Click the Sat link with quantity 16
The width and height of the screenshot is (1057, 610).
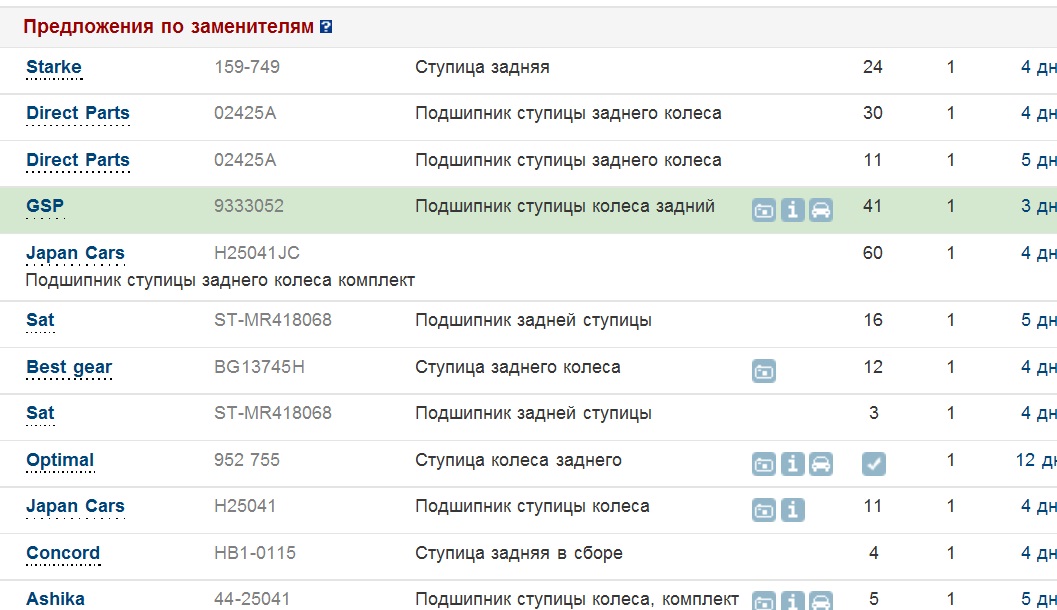point(40,320)
